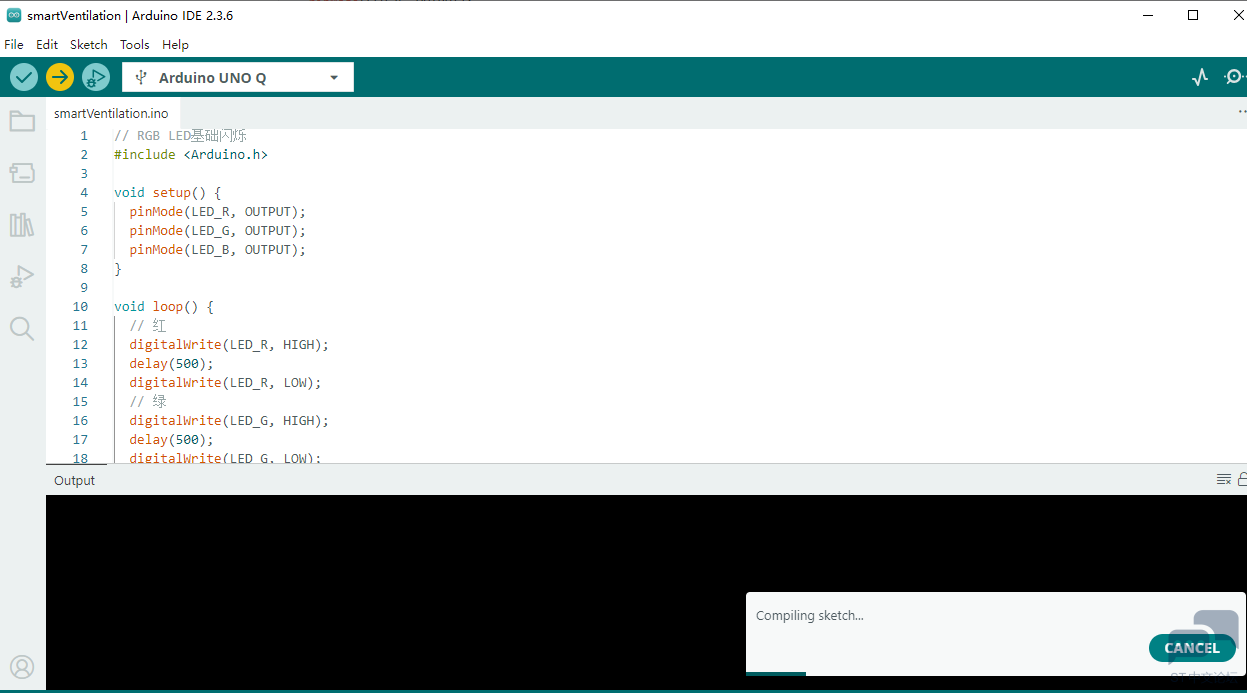
Task: Start the debugger from the toolbar
Action: coord(96,77)
